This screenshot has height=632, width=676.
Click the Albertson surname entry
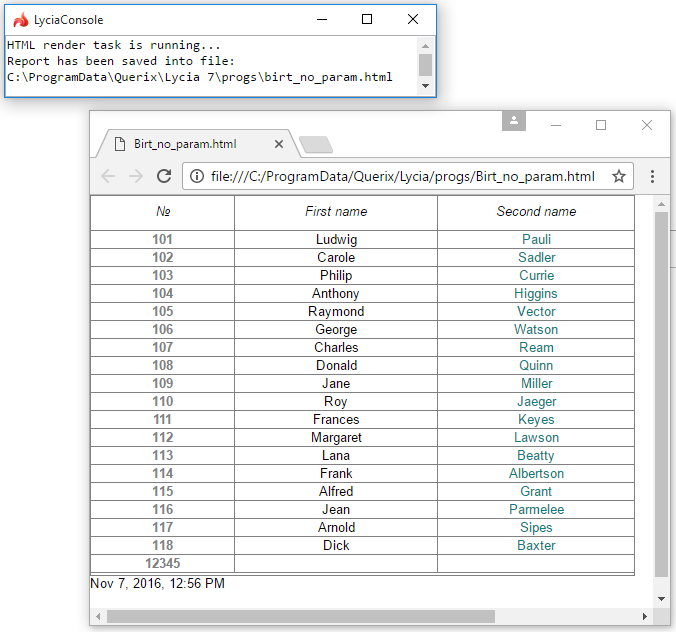[x=536, y=474]
